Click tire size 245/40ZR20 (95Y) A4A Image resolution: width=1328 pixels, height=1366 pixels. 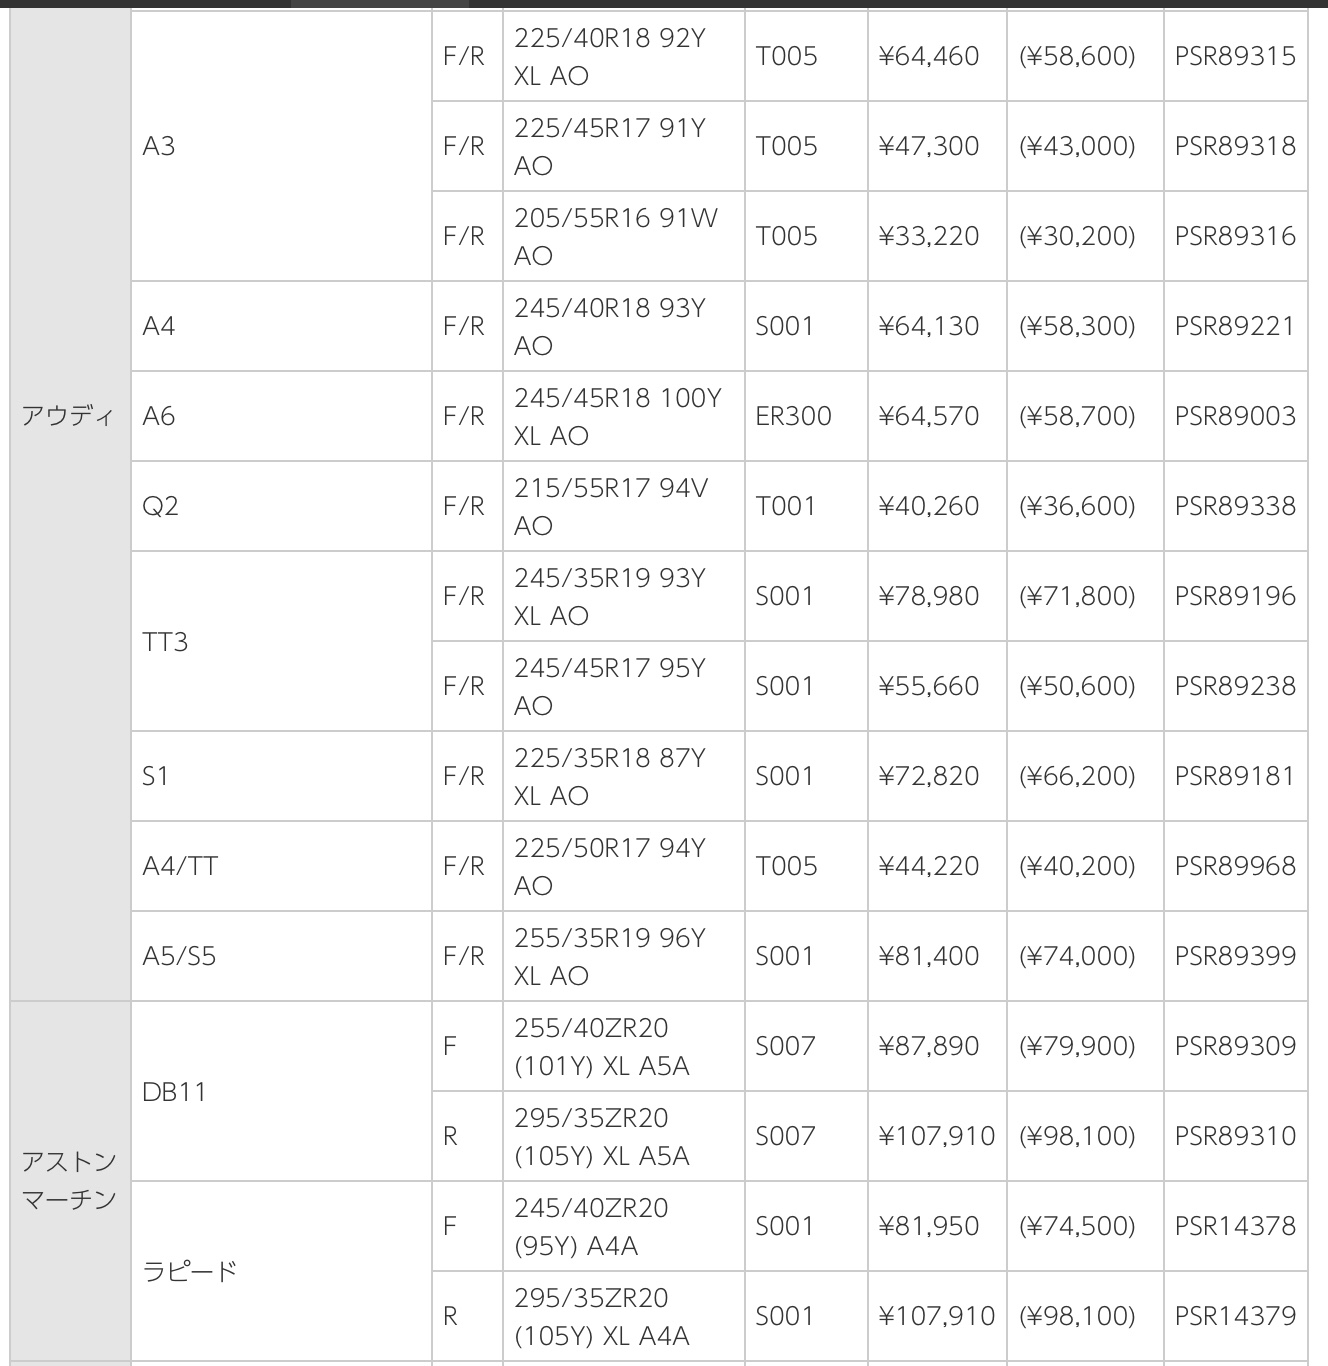(591, 1226)
